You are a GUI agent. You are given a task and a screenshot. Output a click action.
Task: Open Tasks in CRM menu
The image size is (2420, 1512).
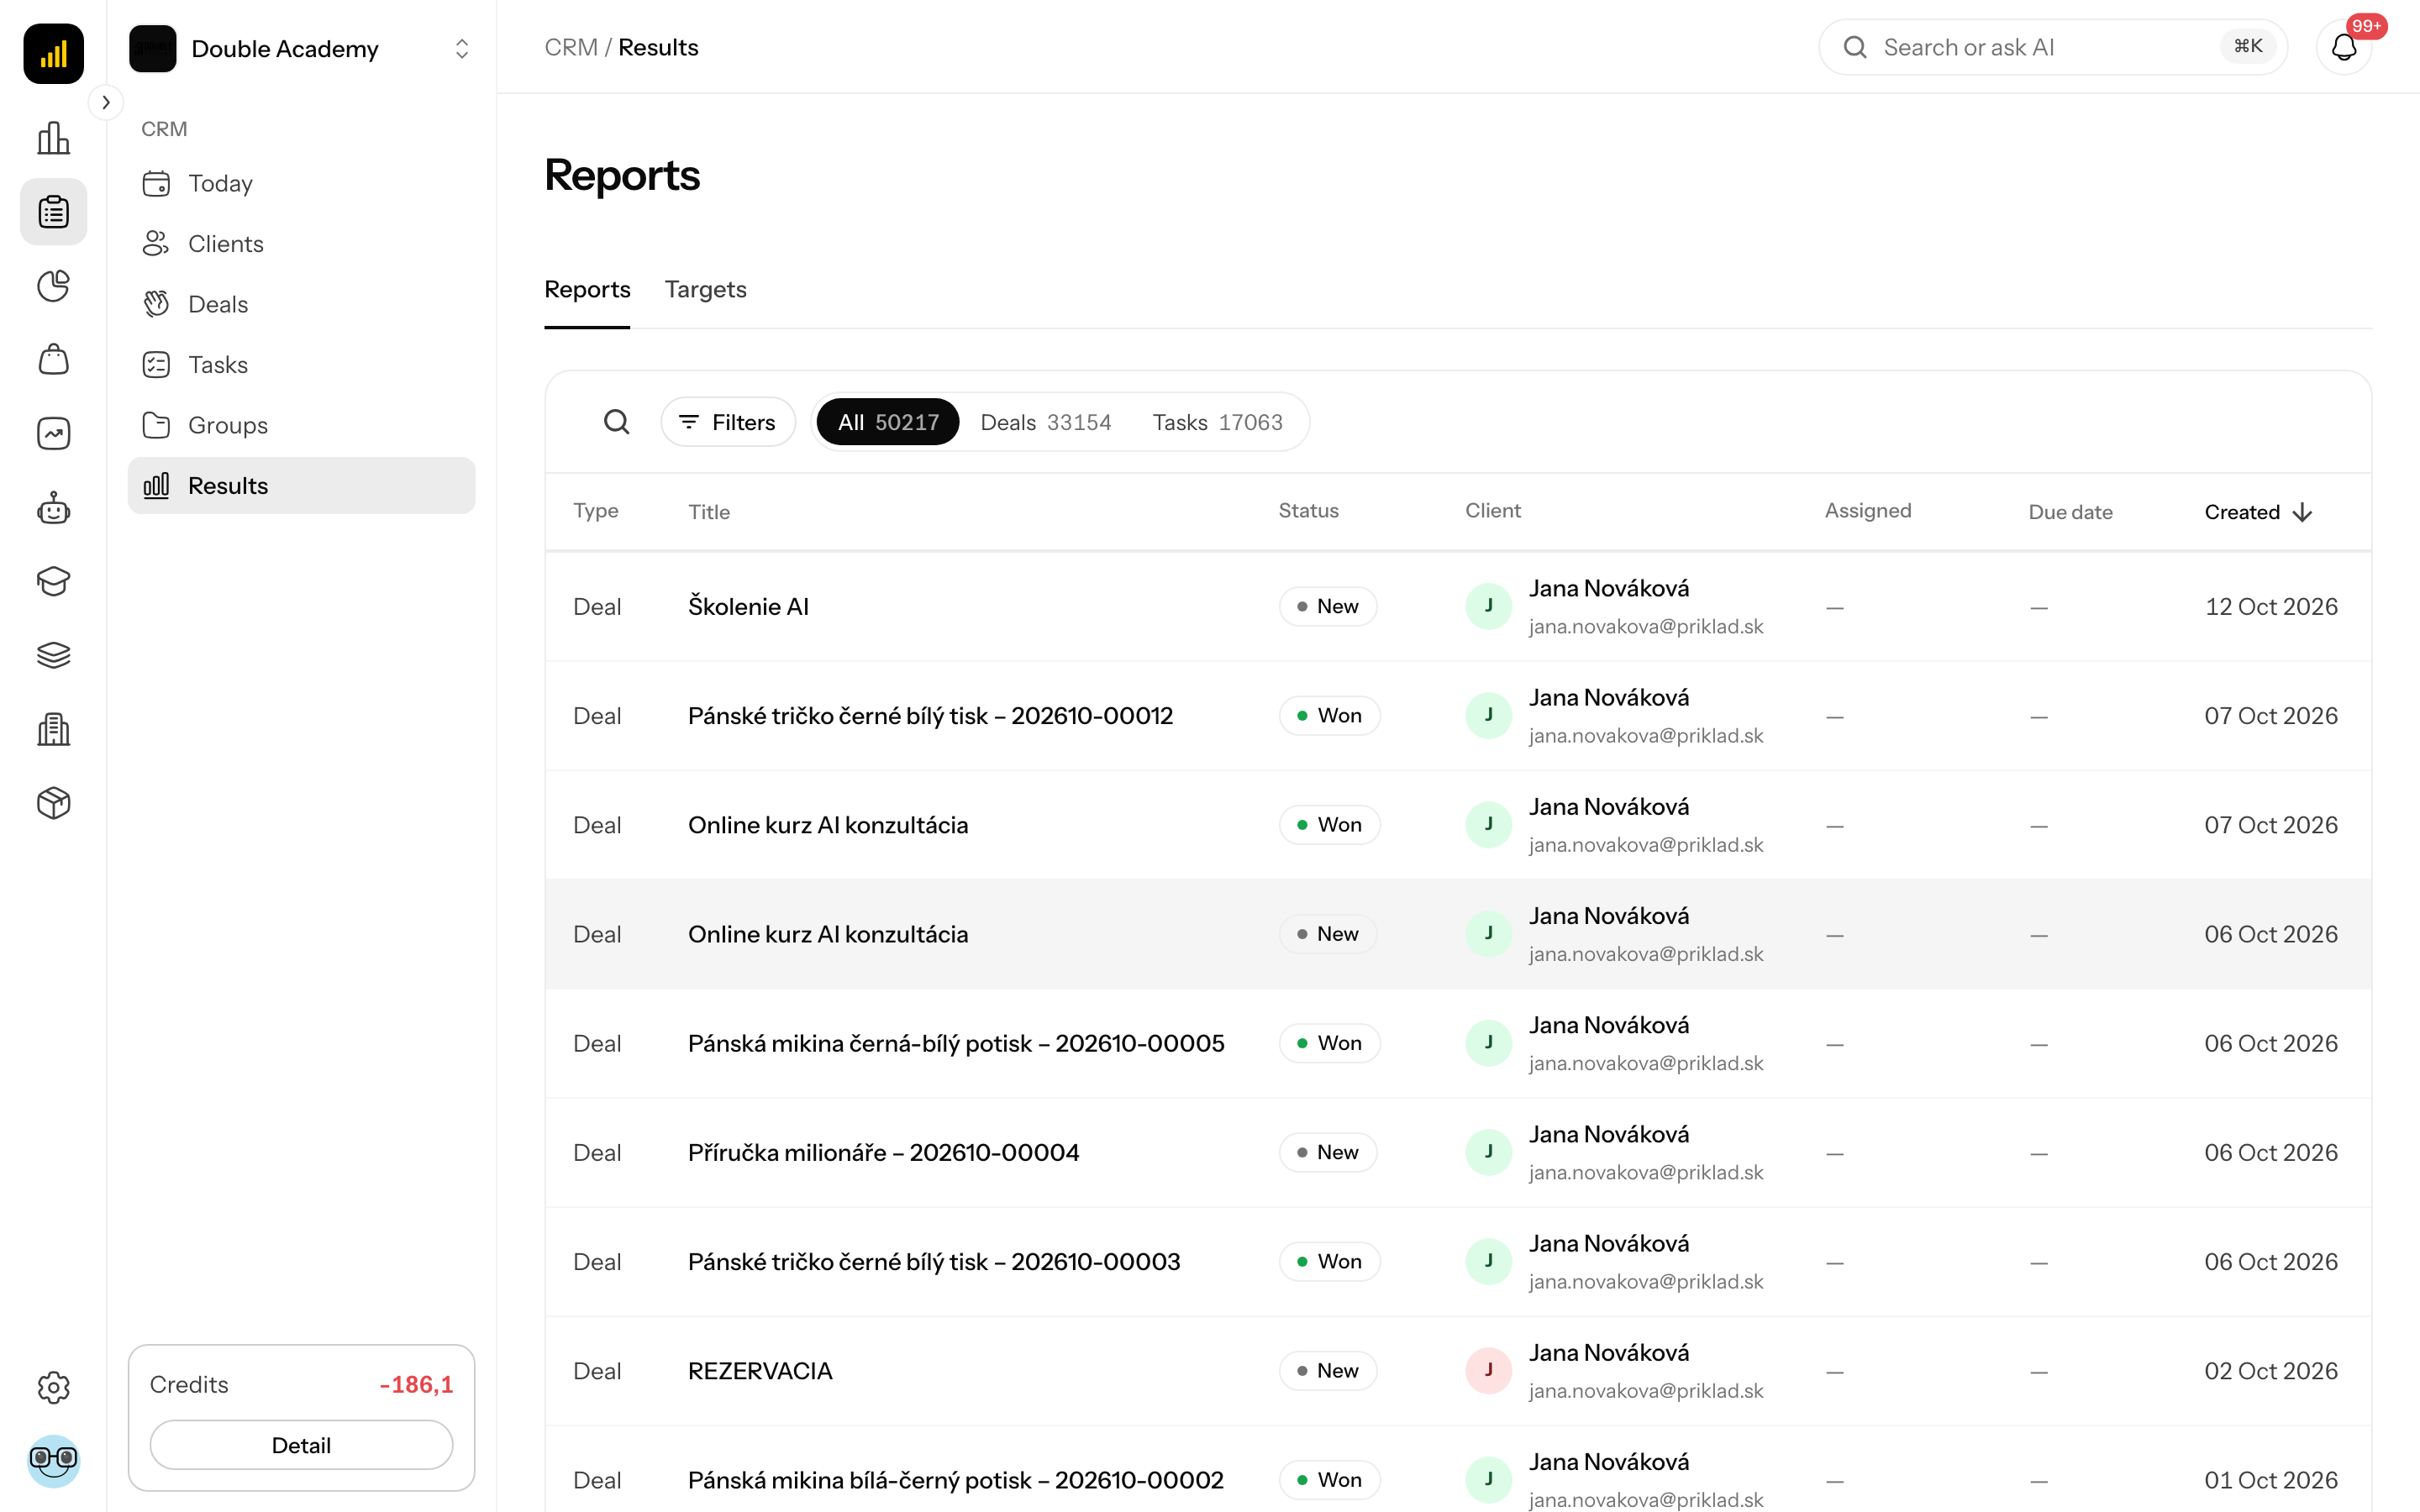tap(301, 365)
